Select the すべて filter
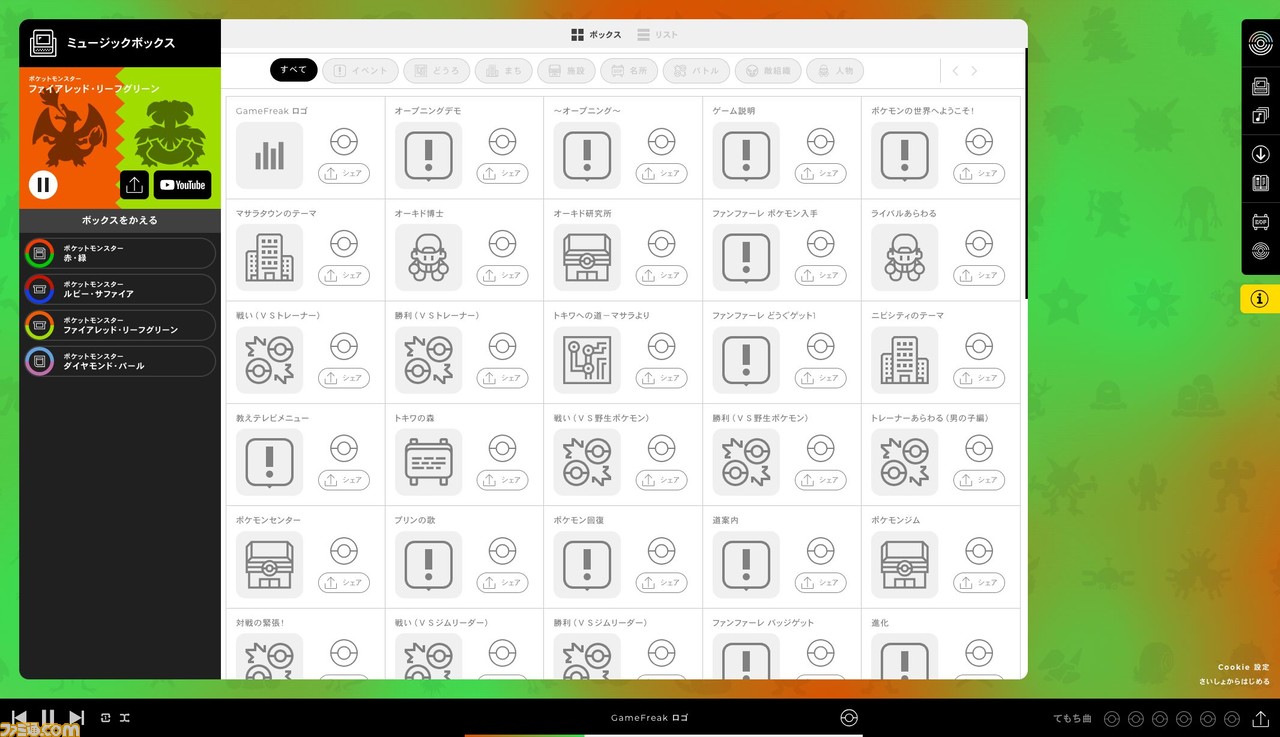Screen dimensions: 1280x737 [294, 70]
